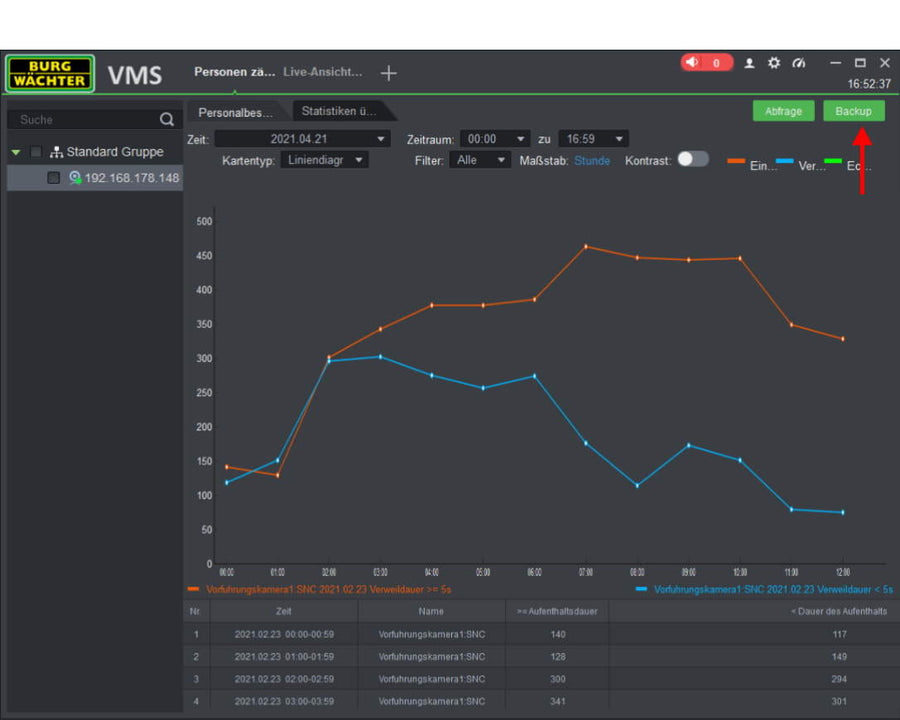Click the orange Ein... legend swatch
Viewport: 900px width, 720px height.
click(x=736, y=160)
